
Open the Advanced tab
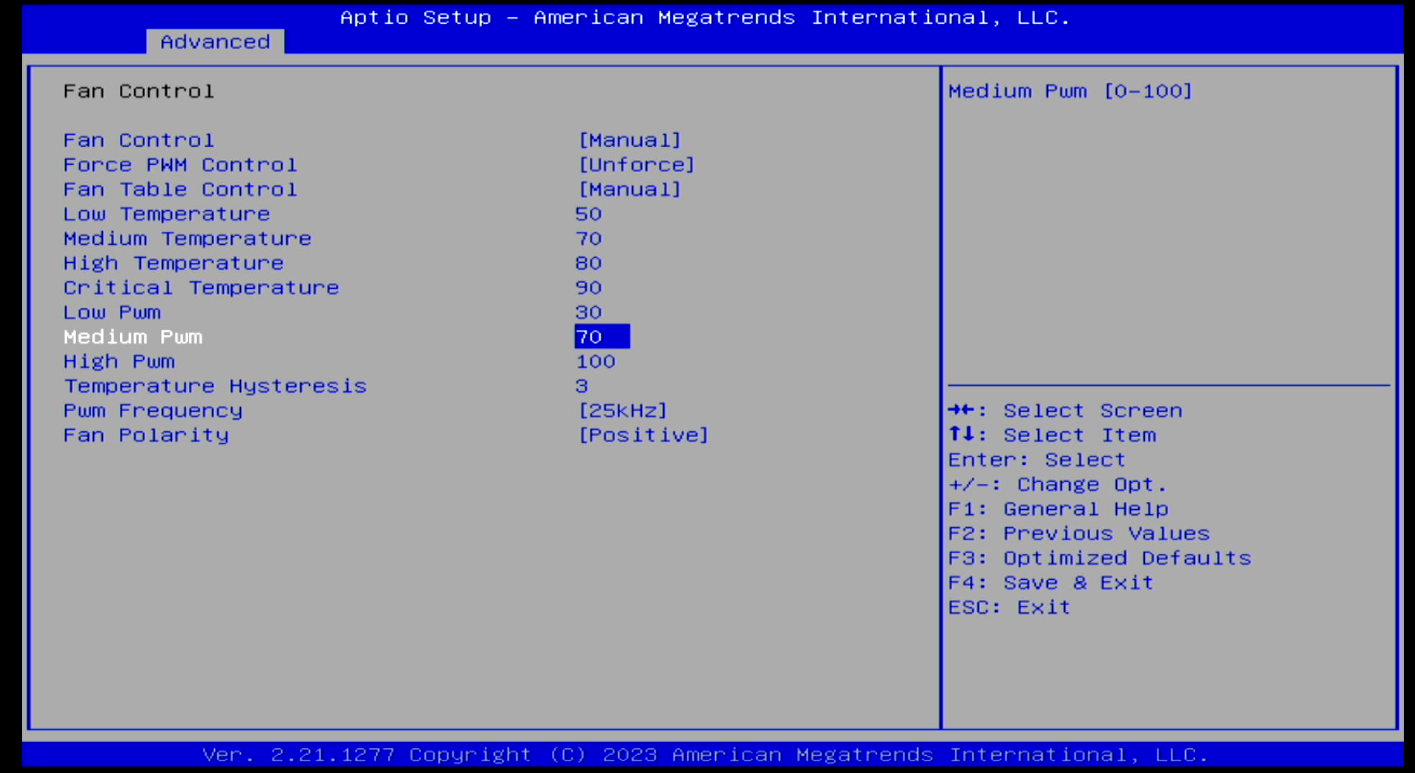point(215,42)
